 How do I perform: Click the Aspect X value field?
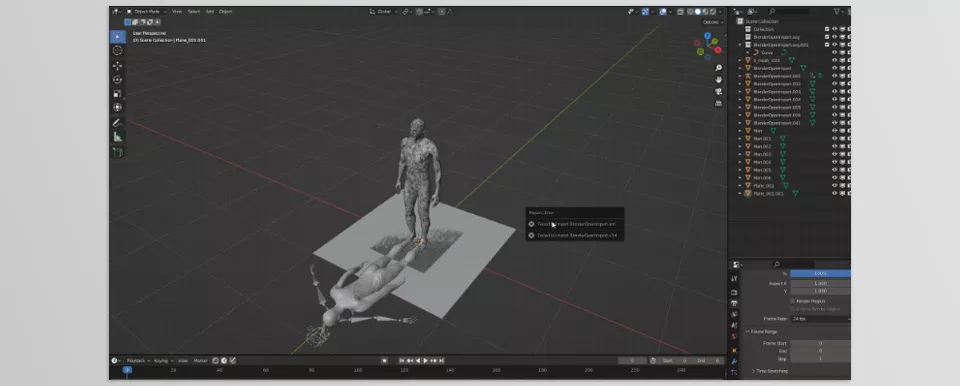[820, 284]
